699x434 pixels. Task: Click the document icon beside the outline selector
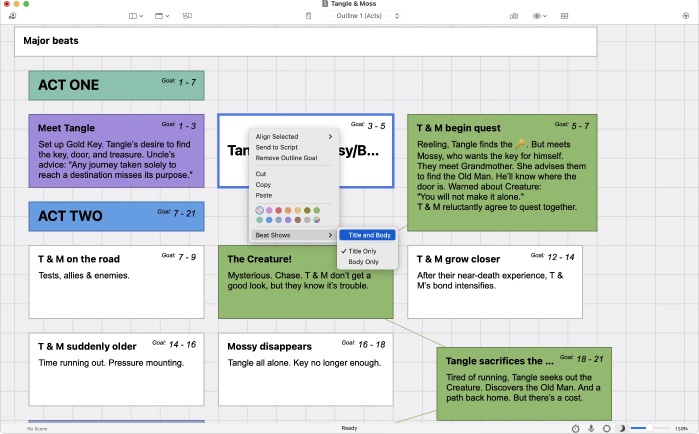point(309,16)
